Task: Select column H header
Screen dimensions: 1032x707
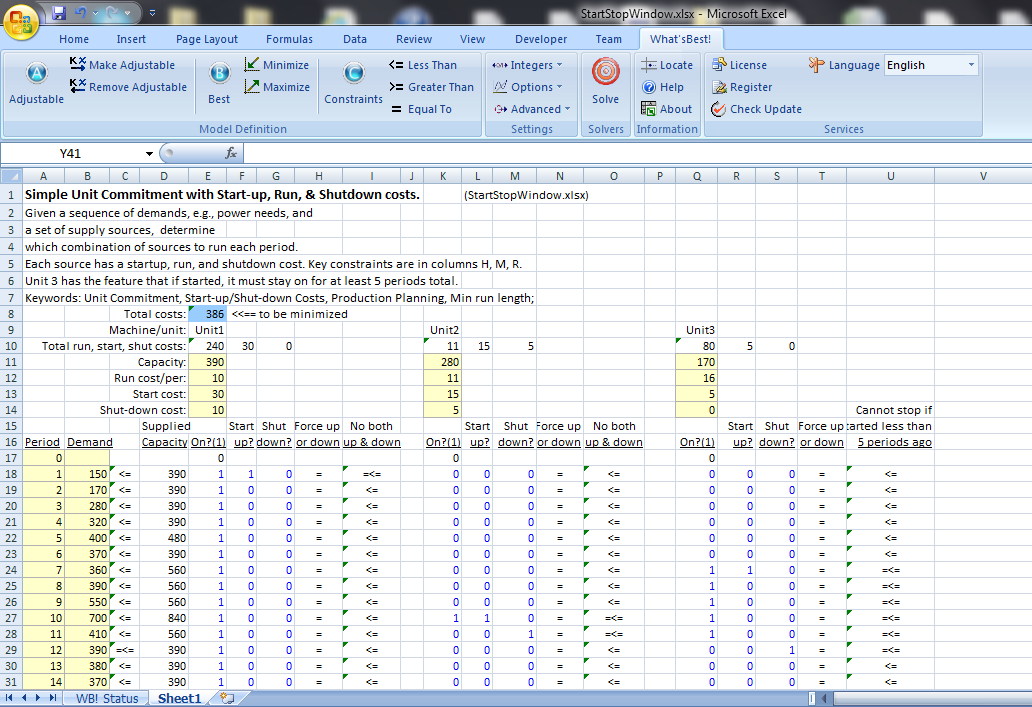Action: coord(319,176)
